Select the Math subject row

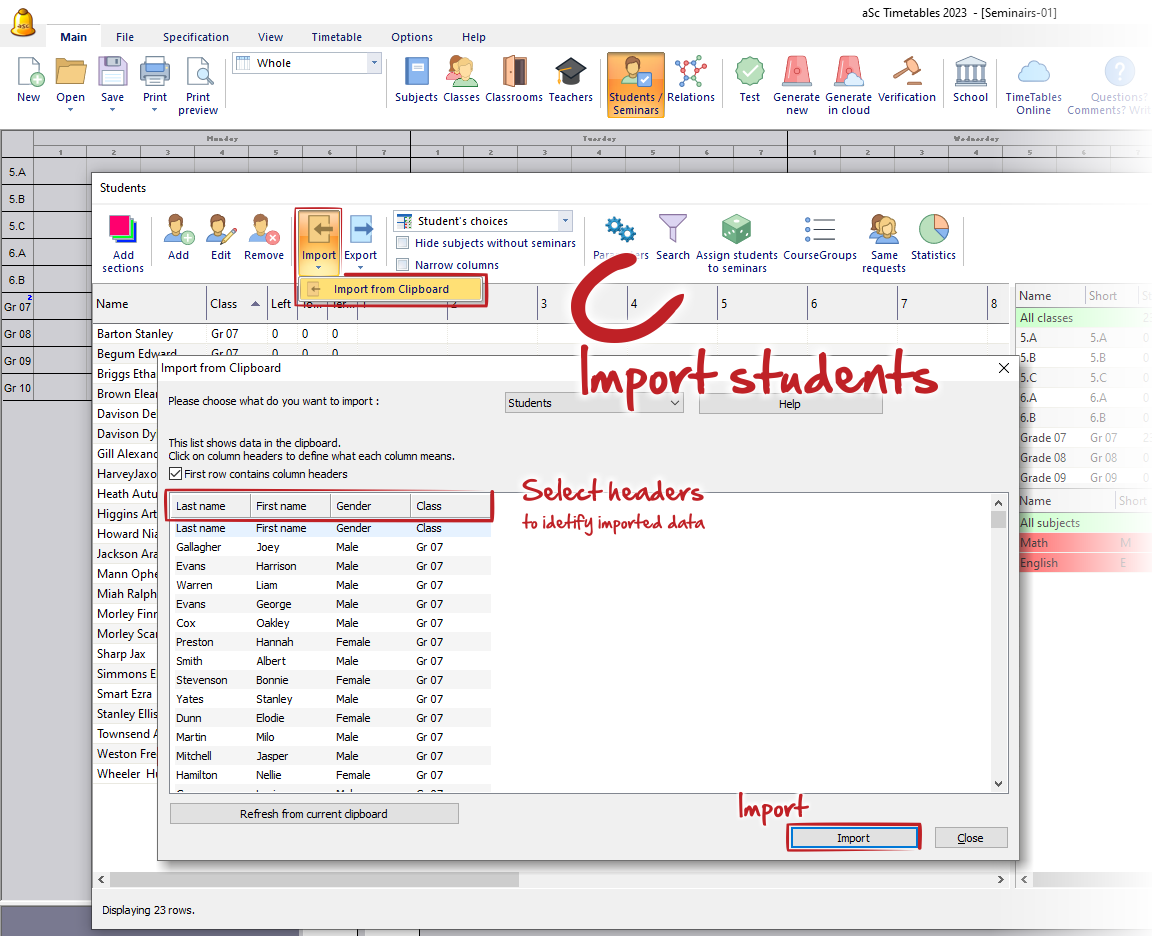pyautogui.click(x=1084, y=543)
